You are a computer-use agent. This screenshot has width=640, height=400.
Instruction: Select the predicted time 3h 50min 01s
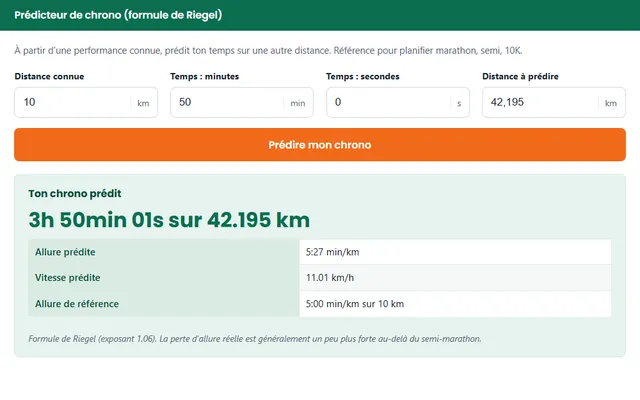tap(95, 220)
